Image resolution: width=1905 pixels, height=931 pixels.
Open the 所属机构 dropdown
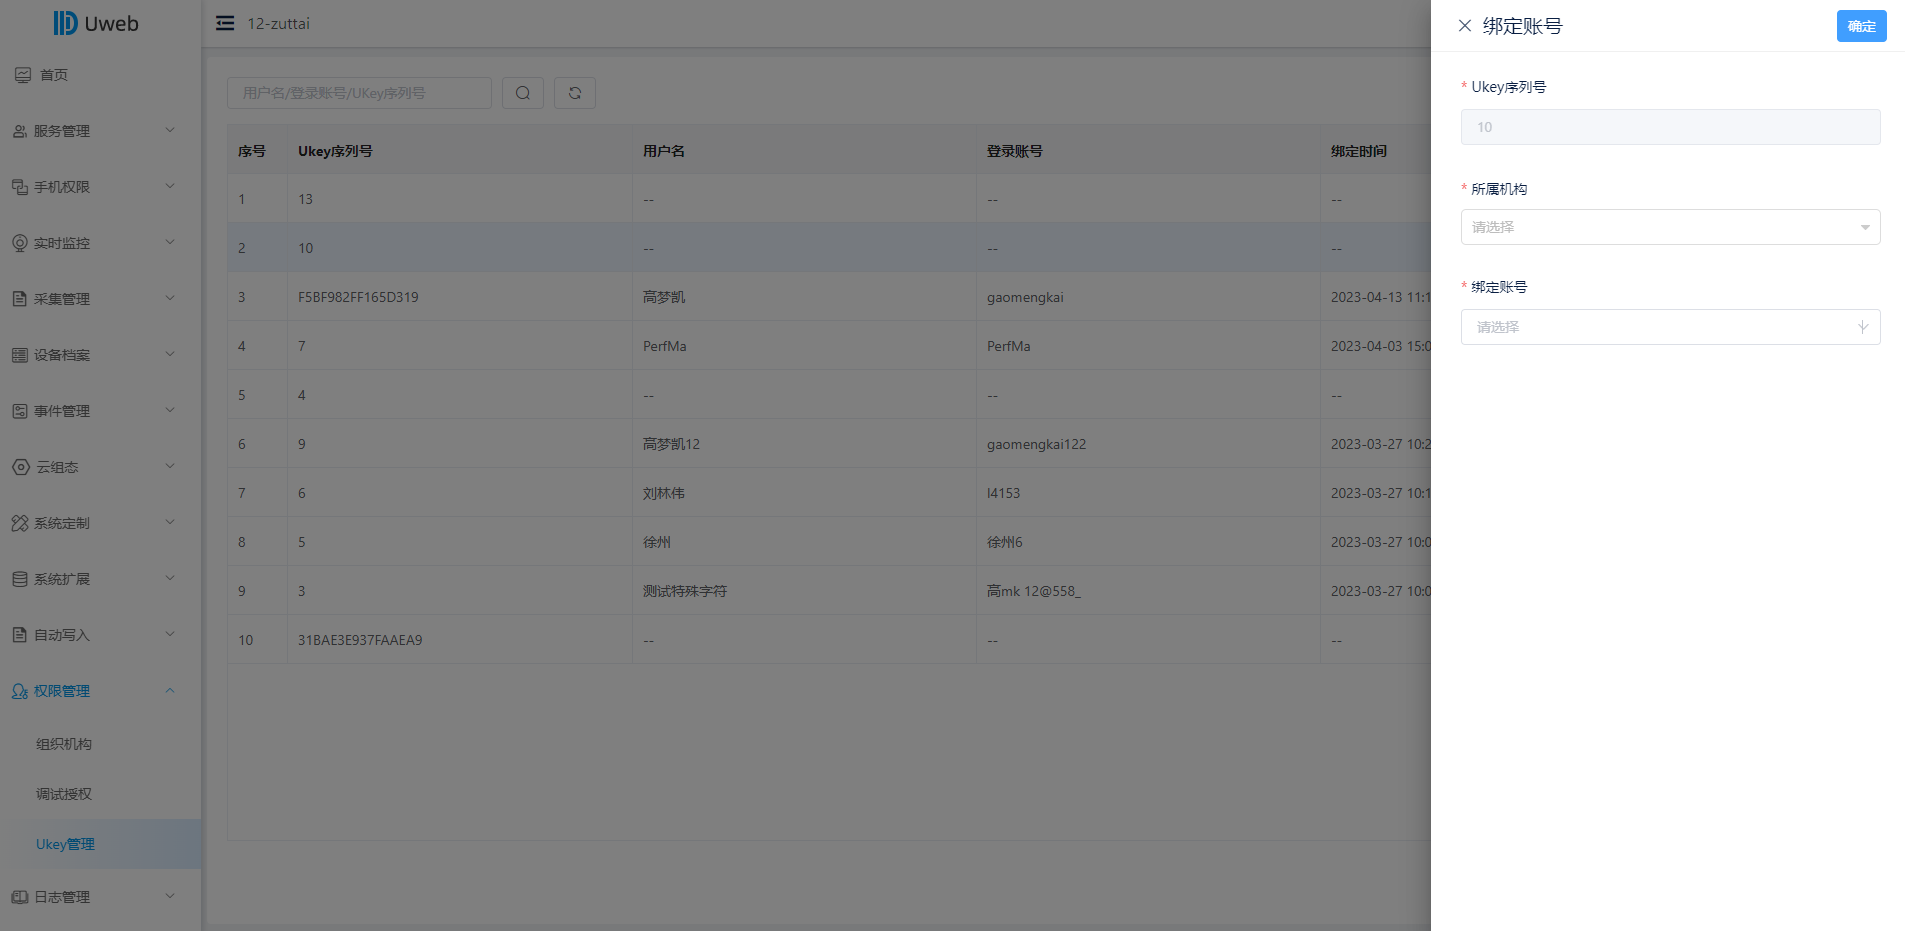click(x=1670, y=227)
